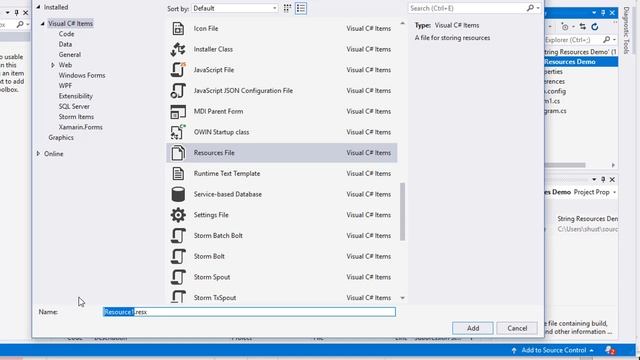Select the Runtime Text Template icon
640x360 pixels.
coord(178,173)
